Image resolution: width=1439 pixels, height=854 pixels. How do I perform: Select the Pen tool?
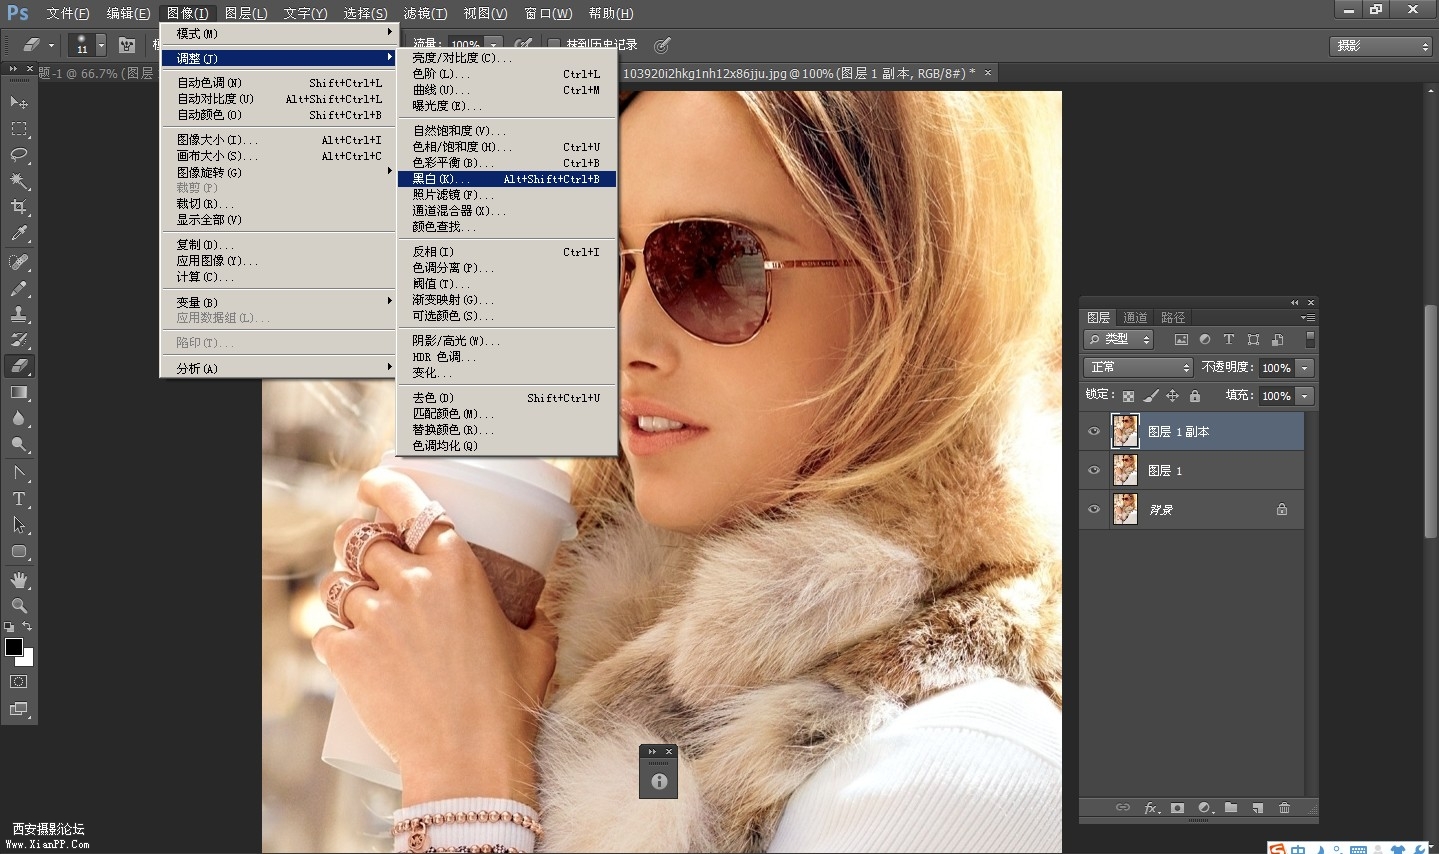[19, 472]
